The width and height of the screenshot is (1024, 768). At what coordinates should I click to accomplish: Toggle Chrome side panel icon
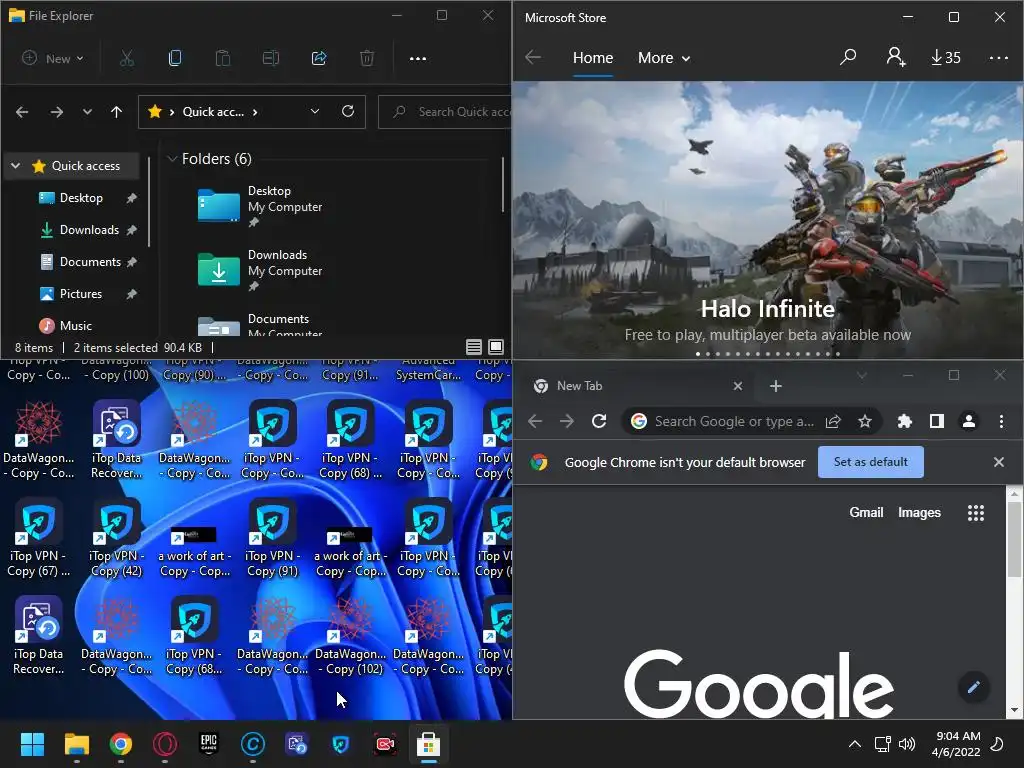click(x=936, y=421)
